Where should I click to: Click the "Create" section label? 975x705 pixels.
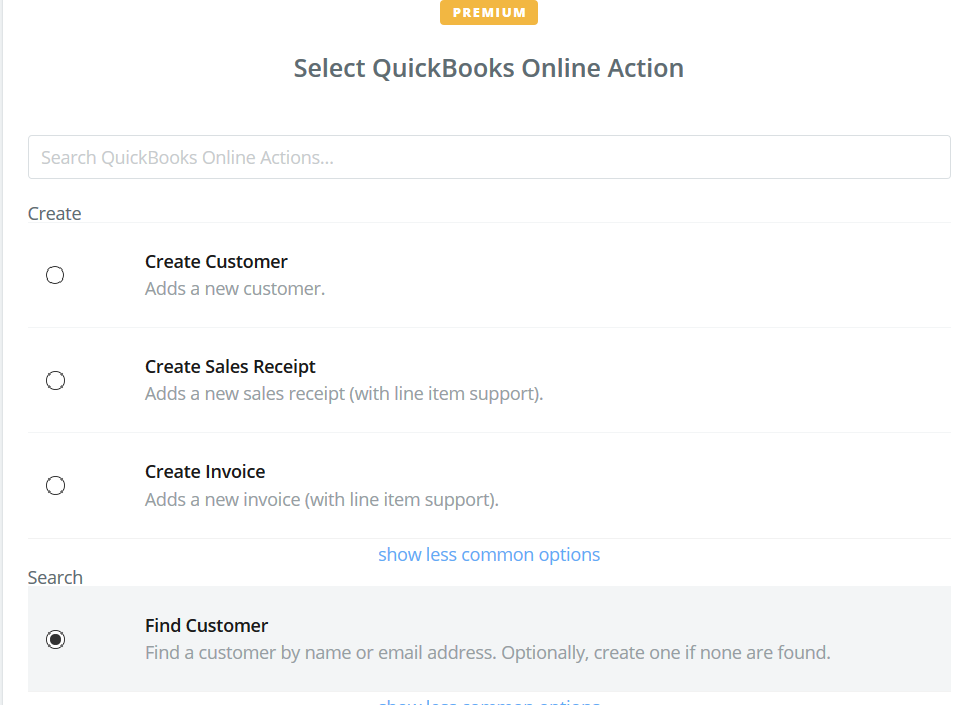tap(55, 214)
